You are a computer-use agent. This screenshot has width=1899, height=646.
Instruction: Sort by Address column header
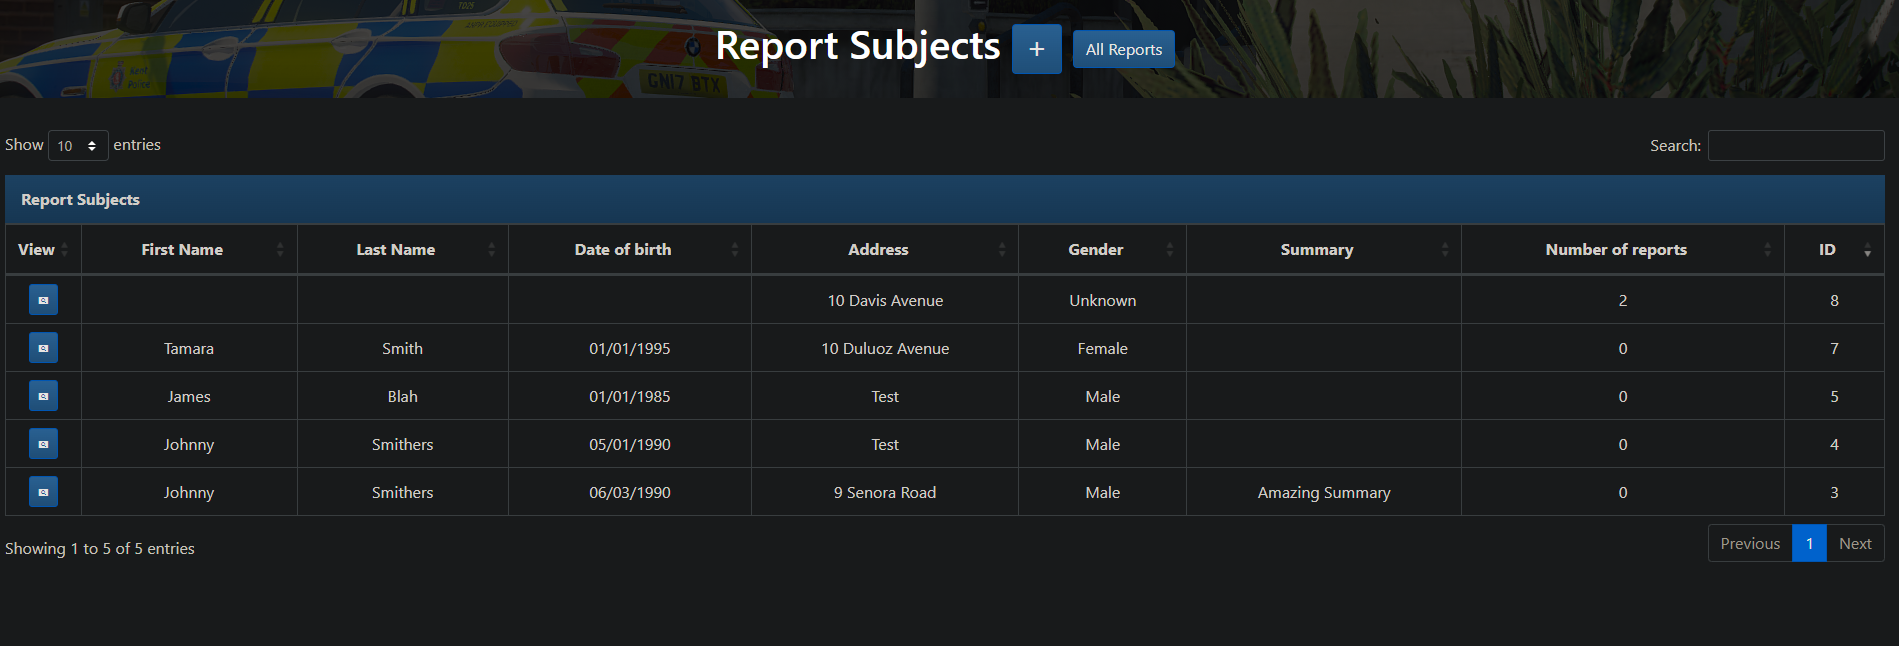pos(878,250)
